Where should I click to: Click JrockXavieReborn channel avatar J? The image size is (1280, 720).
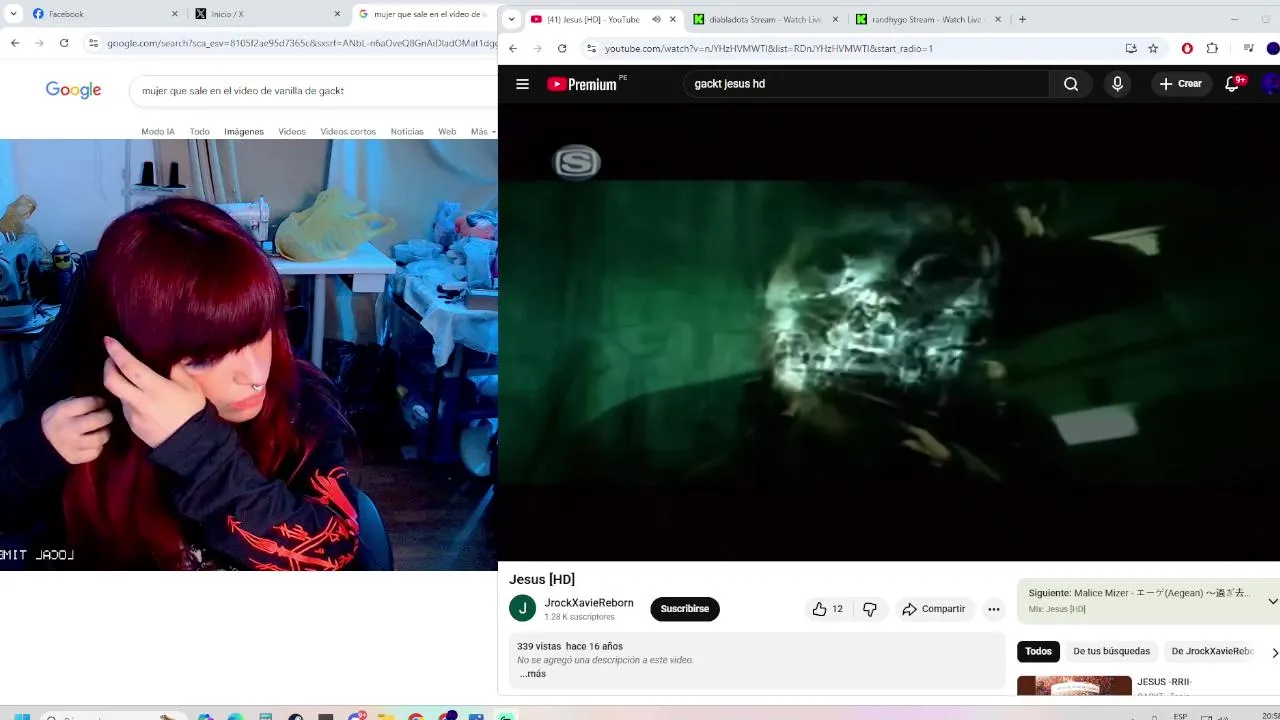pyautogui.click(x=522, y=608)
